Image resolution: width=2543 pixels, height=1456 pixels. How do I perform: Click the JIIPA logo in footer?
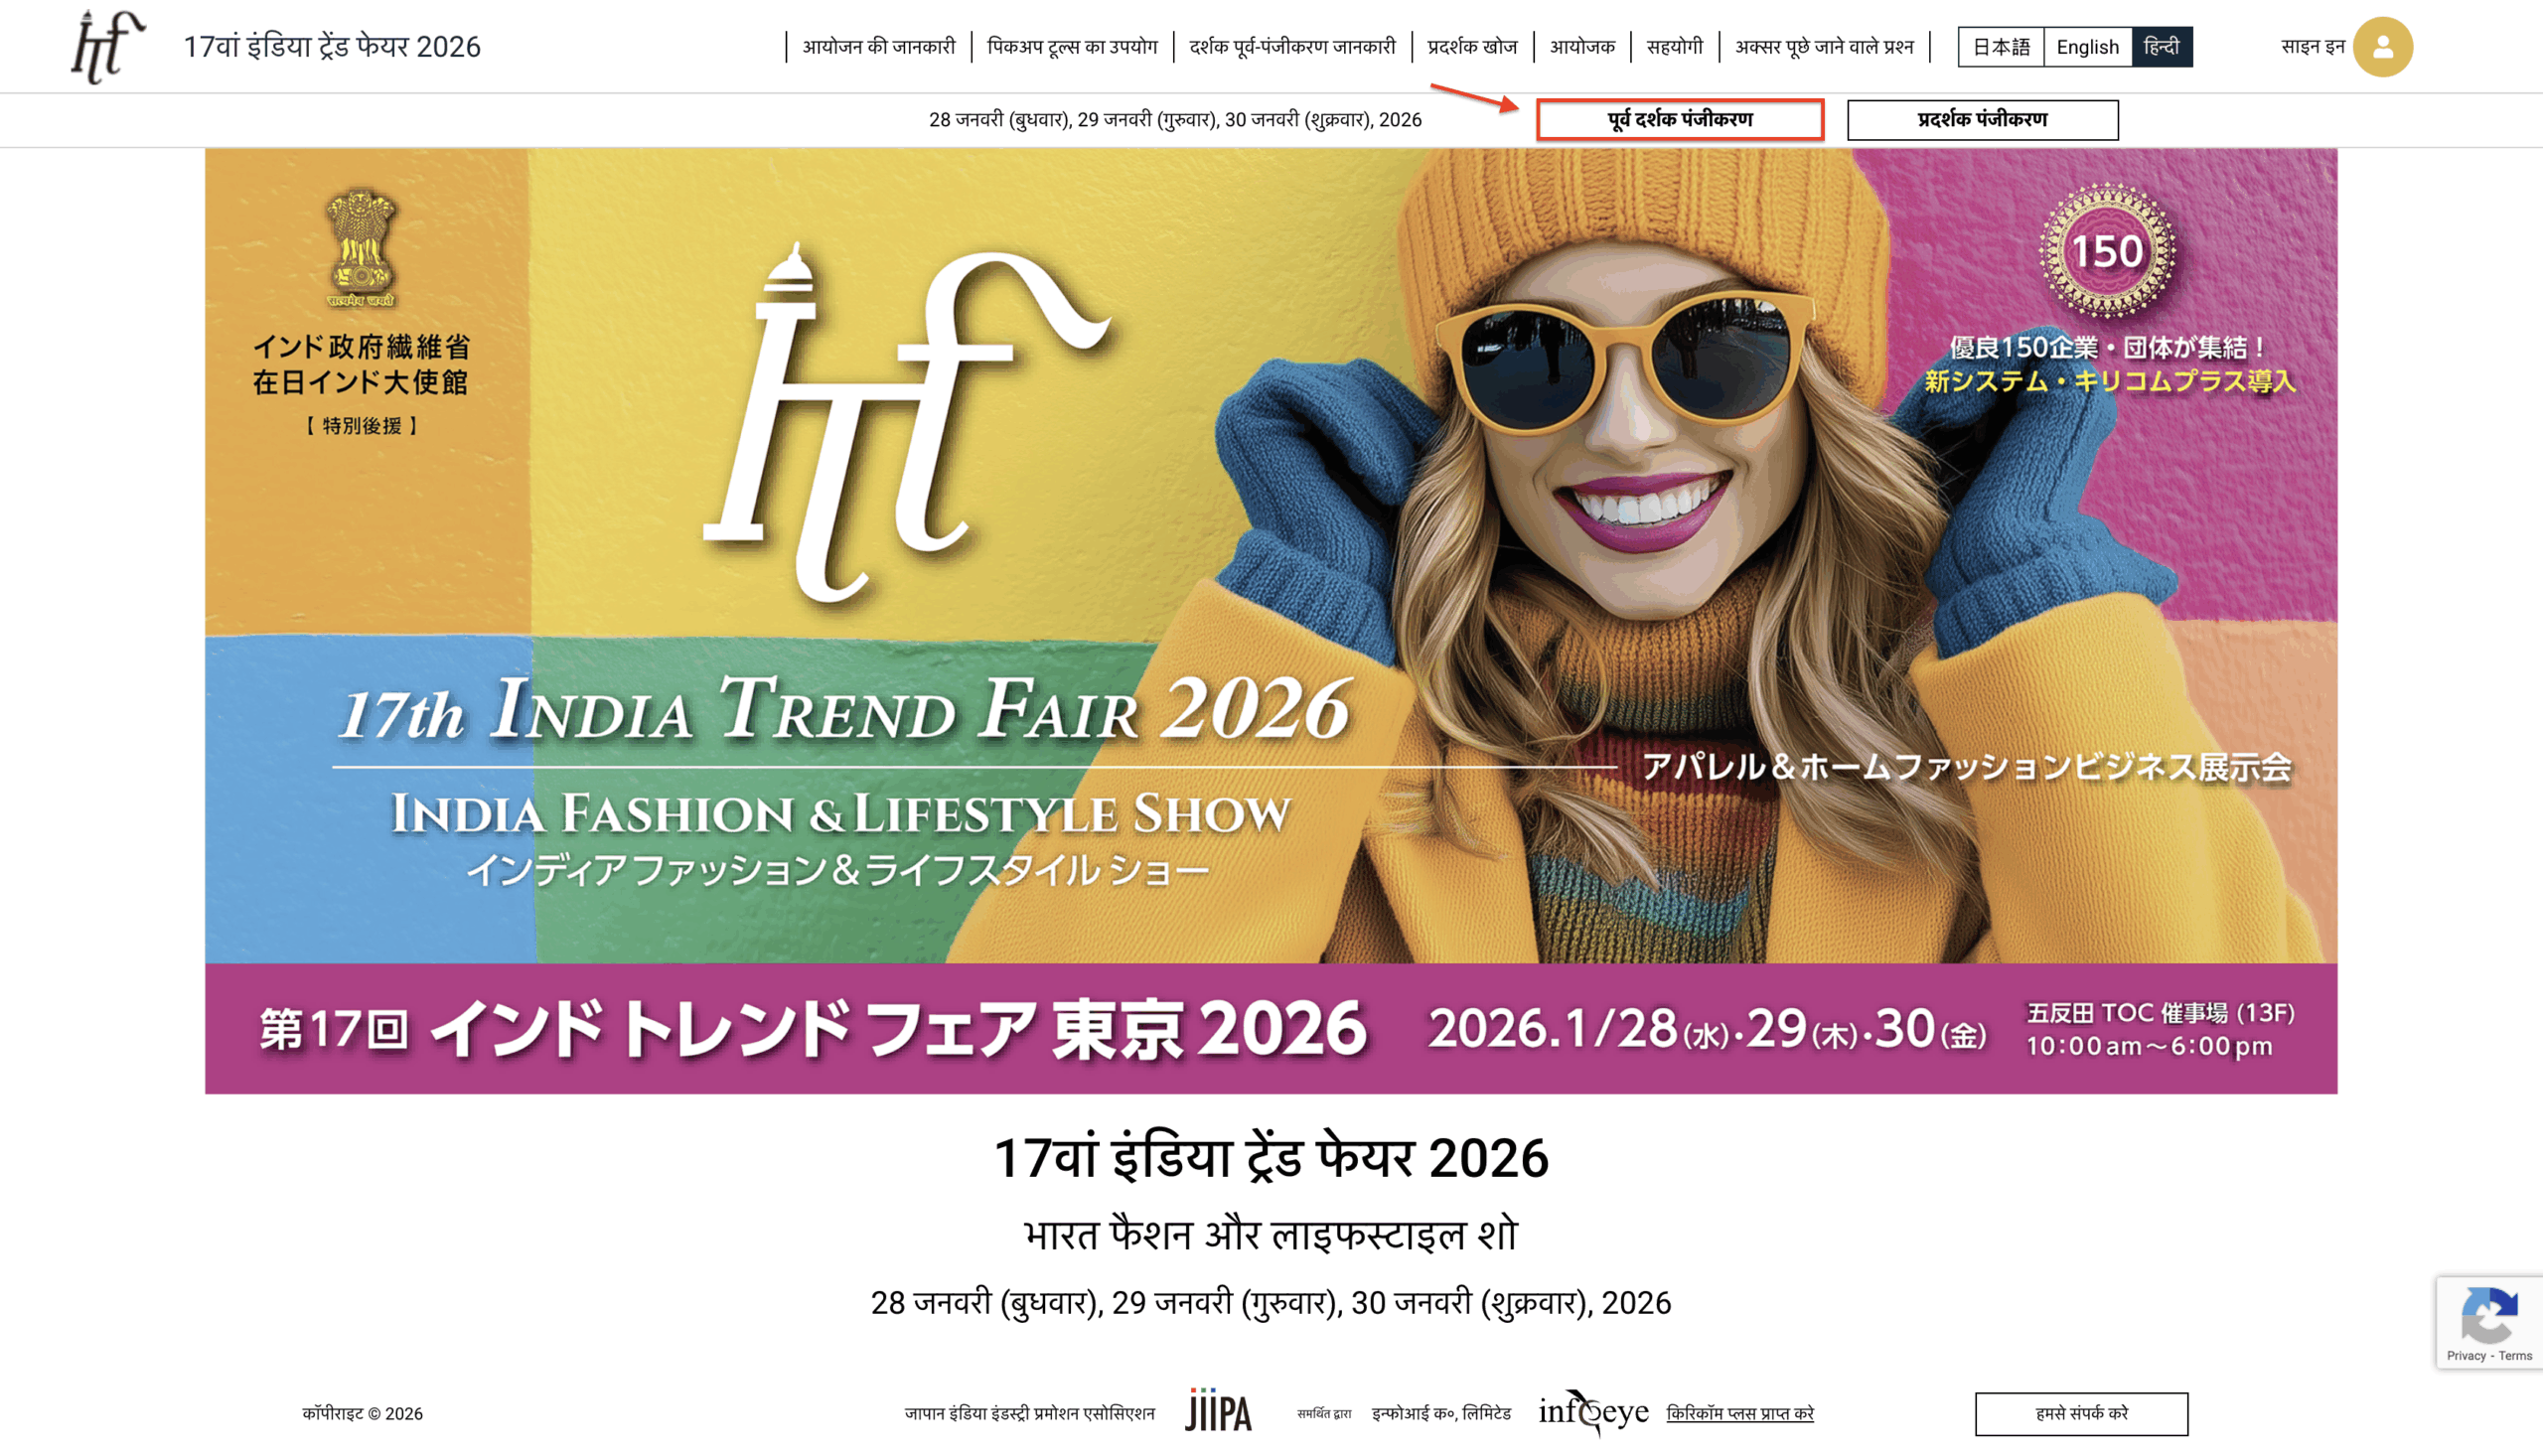1218,1412
